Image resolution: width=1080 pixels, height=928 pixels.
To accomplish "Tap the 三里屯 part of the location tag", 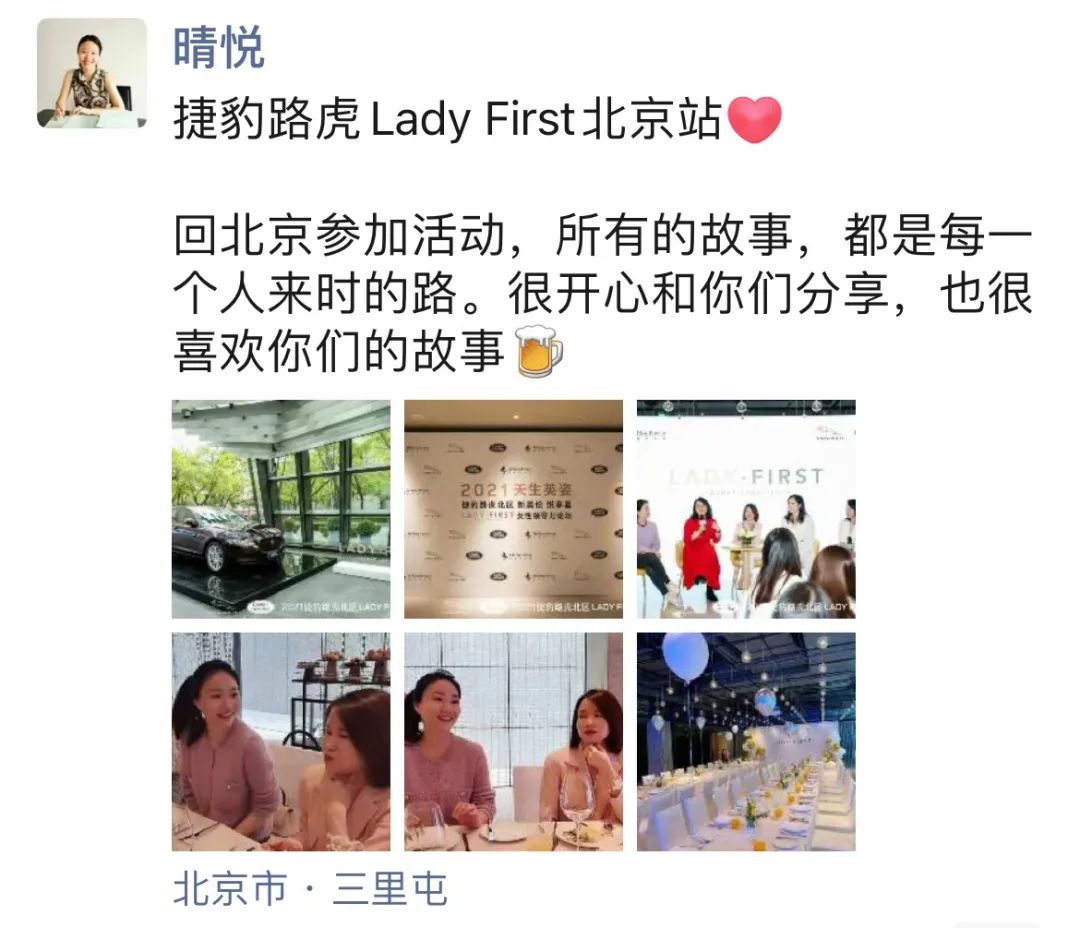I will (x=390, y=888).
